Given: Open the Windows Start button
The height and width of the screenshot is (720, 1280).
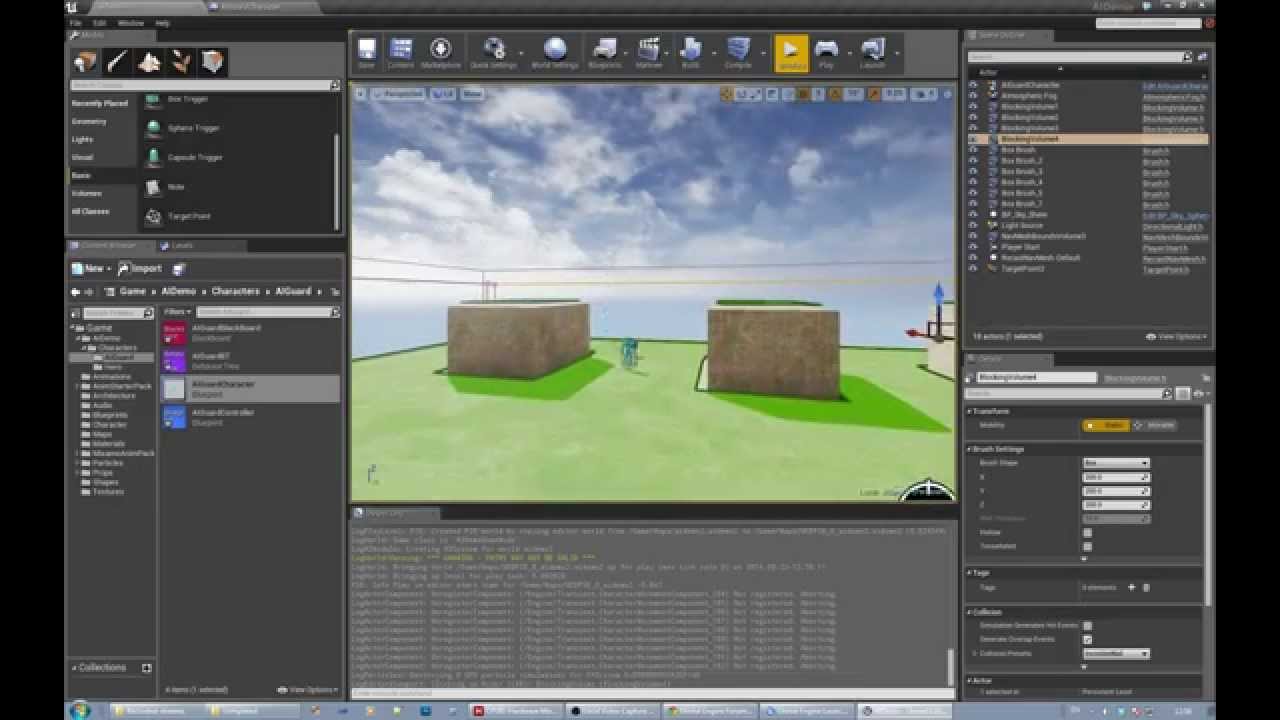Looking at the screenshot, I should 80,710.
